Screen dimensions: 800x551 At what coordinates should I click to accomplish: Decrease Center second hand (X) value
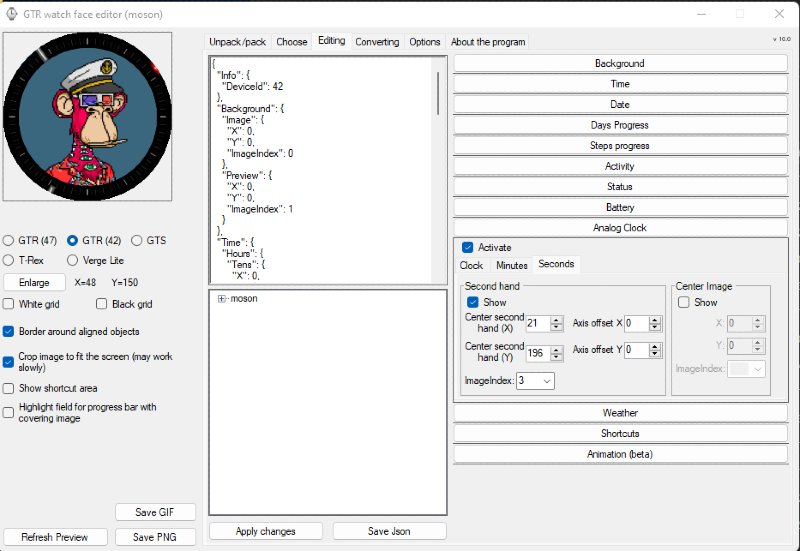pyautogui.click(x=557, y=327)
